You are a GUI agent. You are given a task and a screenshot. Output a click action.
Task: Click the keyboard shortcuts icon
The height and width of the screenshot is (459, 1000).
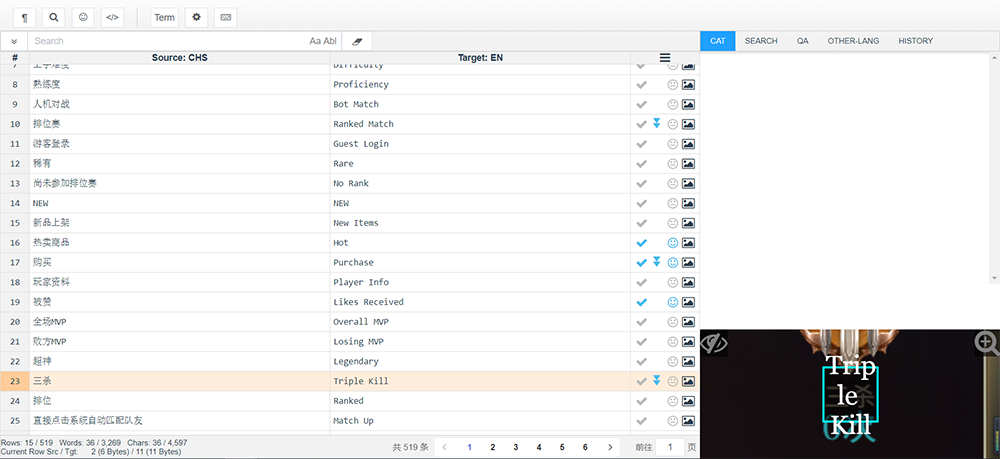[225, 17]
